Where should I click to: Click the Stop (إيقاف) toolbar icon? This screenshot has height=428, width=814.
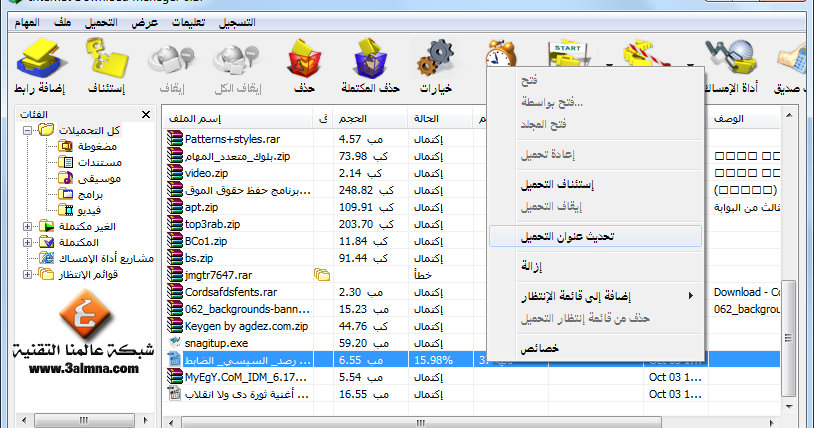click(x=171, y=60)
